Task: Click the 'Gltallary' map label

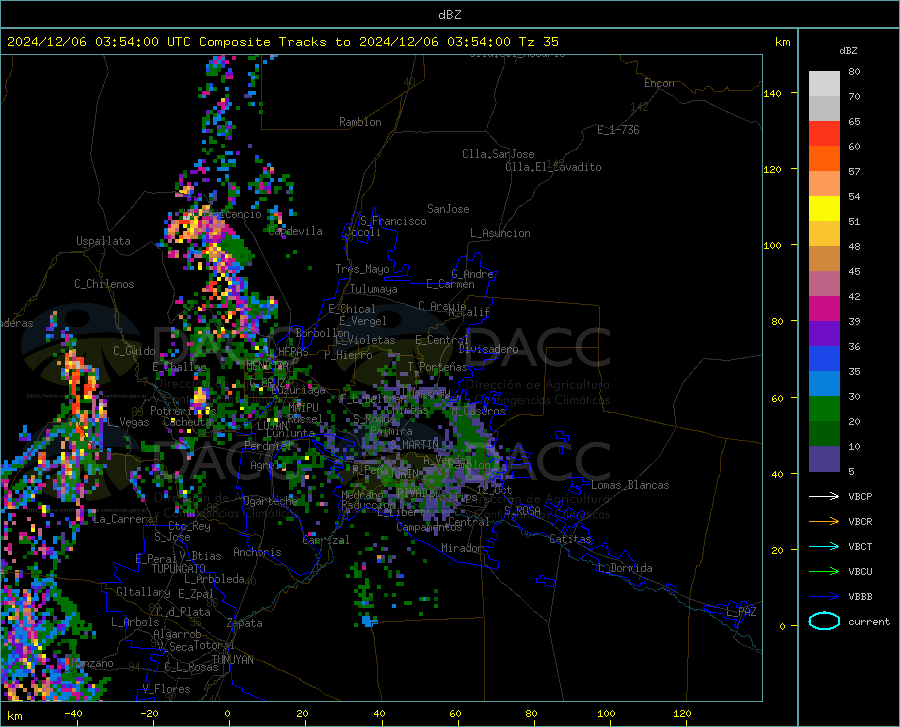Action: [x=143, y=592]
